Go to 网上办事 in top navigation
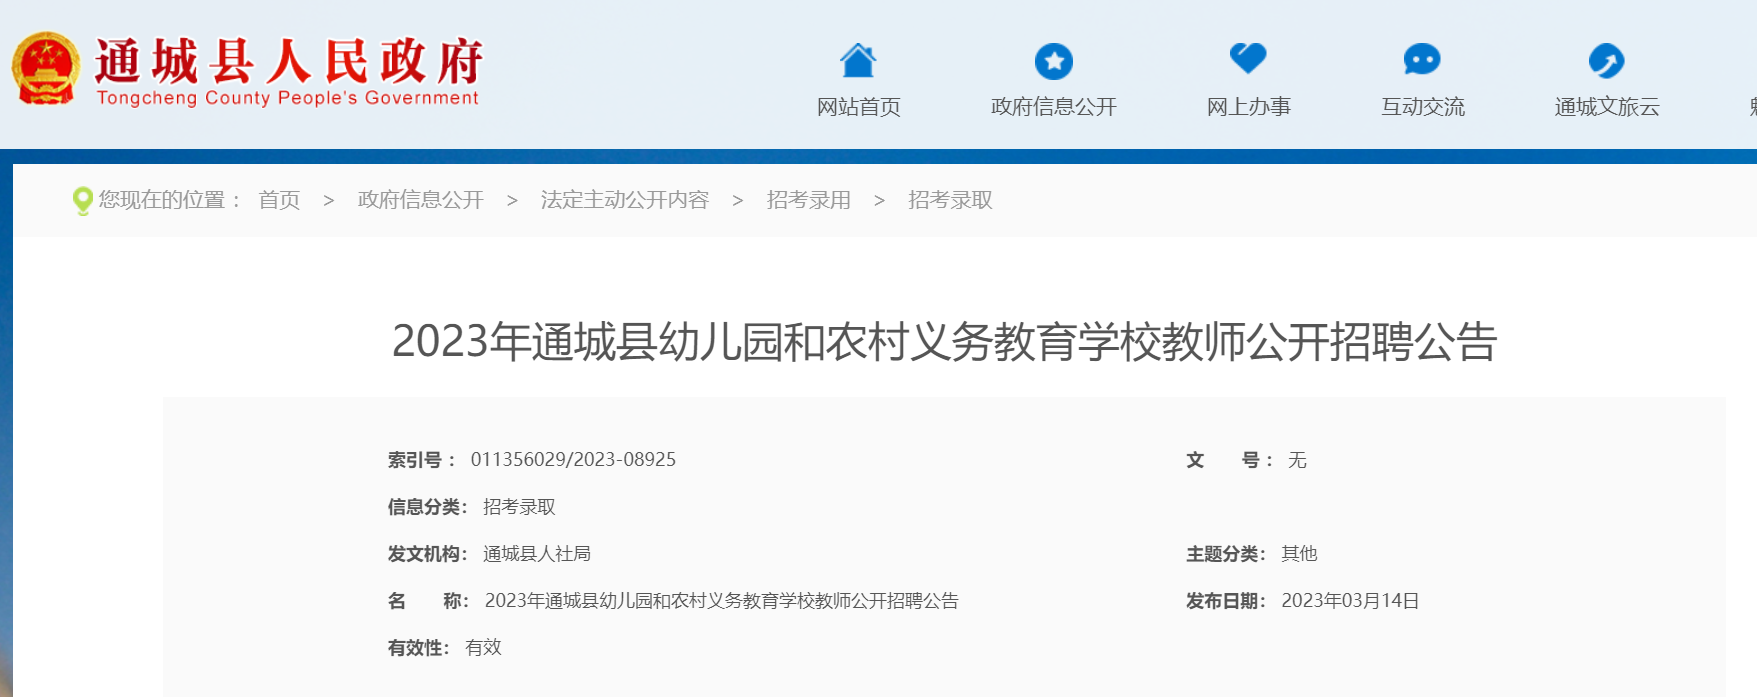The width and height of the screenshot is (1757, 697). coord(1248,107)
